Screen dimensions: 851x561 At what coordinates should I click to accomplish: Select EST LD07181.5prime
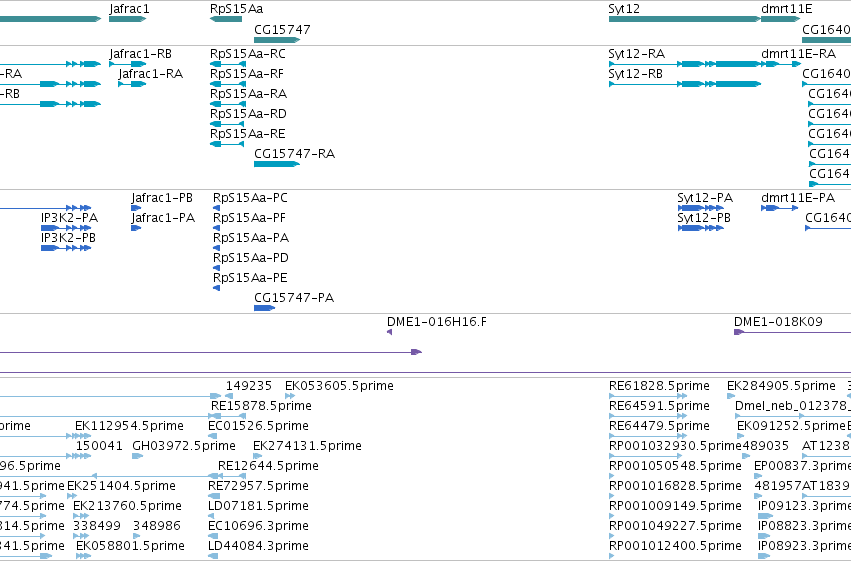pyautogui.click(x=258, y=506)
